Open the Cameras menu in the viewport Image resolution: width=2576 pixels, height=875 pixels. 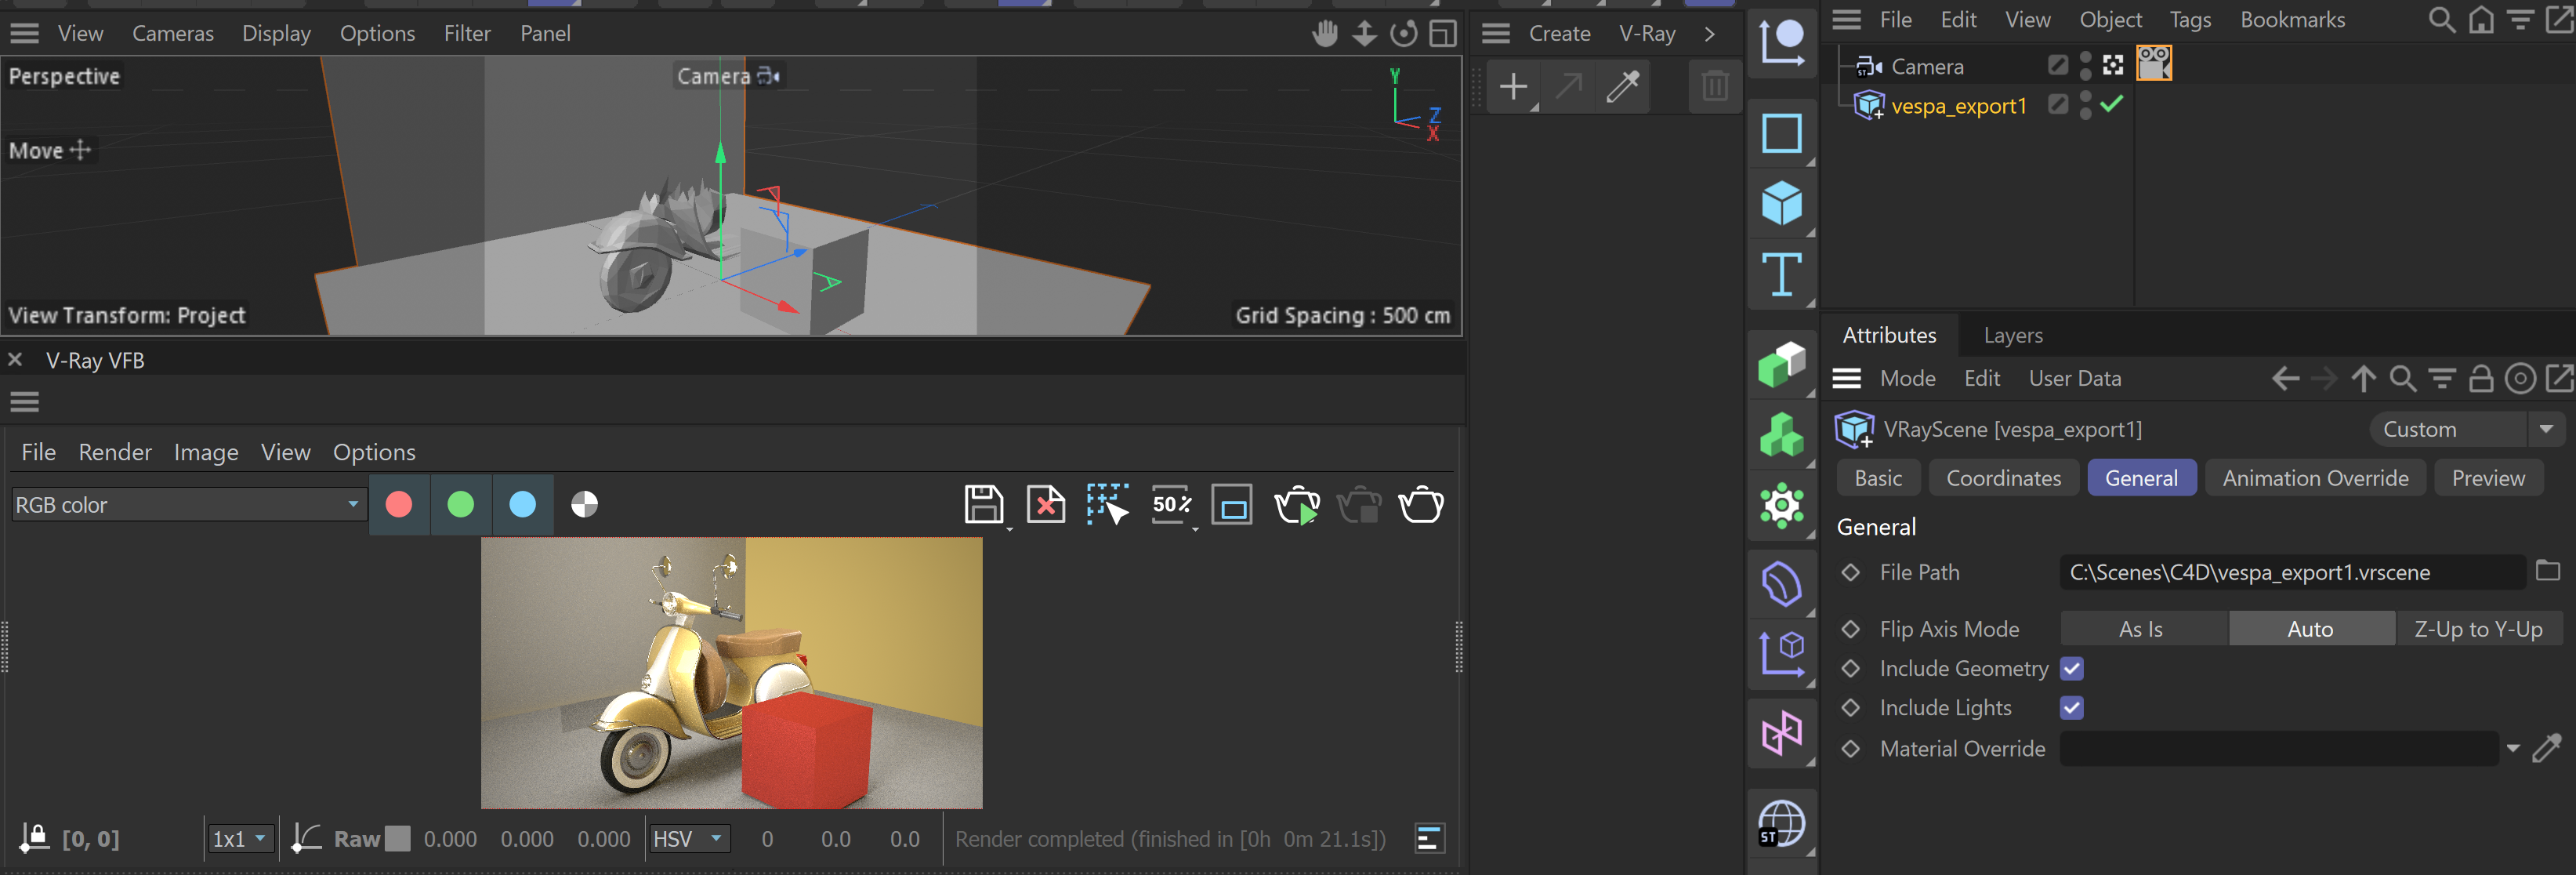point(173,33)
